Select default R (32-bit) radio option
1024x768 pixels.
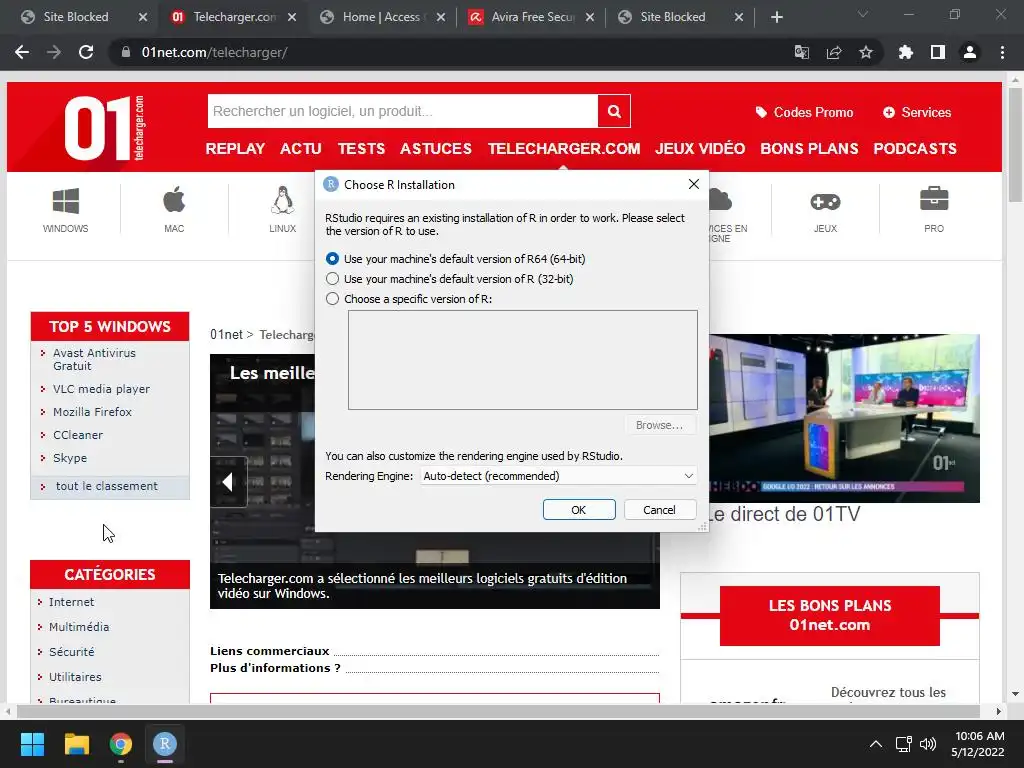[x=332, y=279]
